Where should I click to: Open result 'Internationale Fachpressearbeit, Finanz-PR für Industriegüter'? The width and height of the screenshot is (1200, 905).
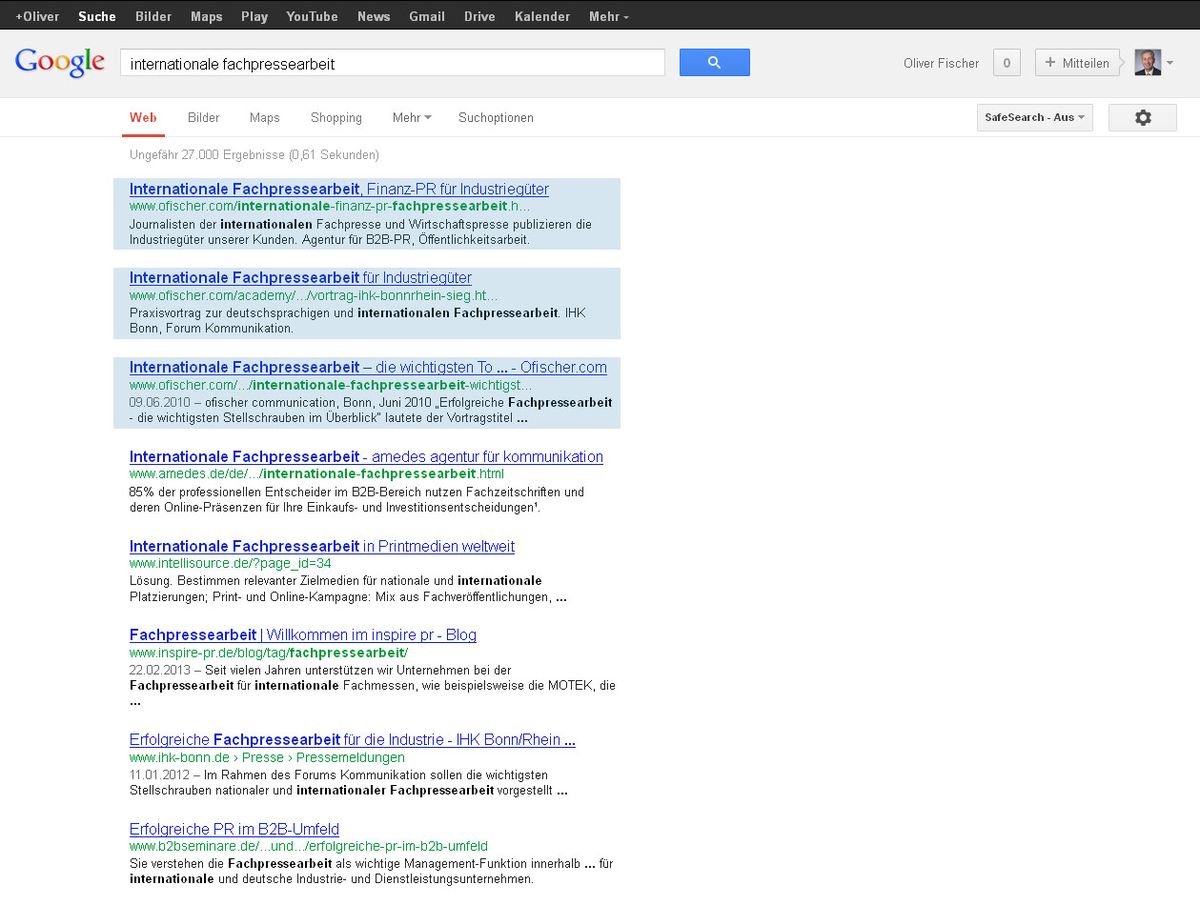coord(339,189)
